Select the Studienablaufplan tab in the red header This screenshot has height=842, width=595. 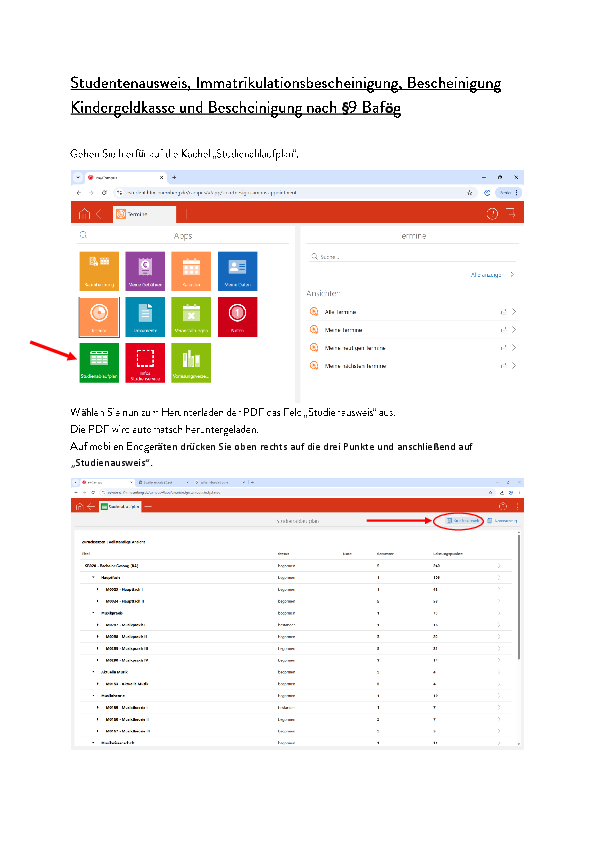(120, 506)
